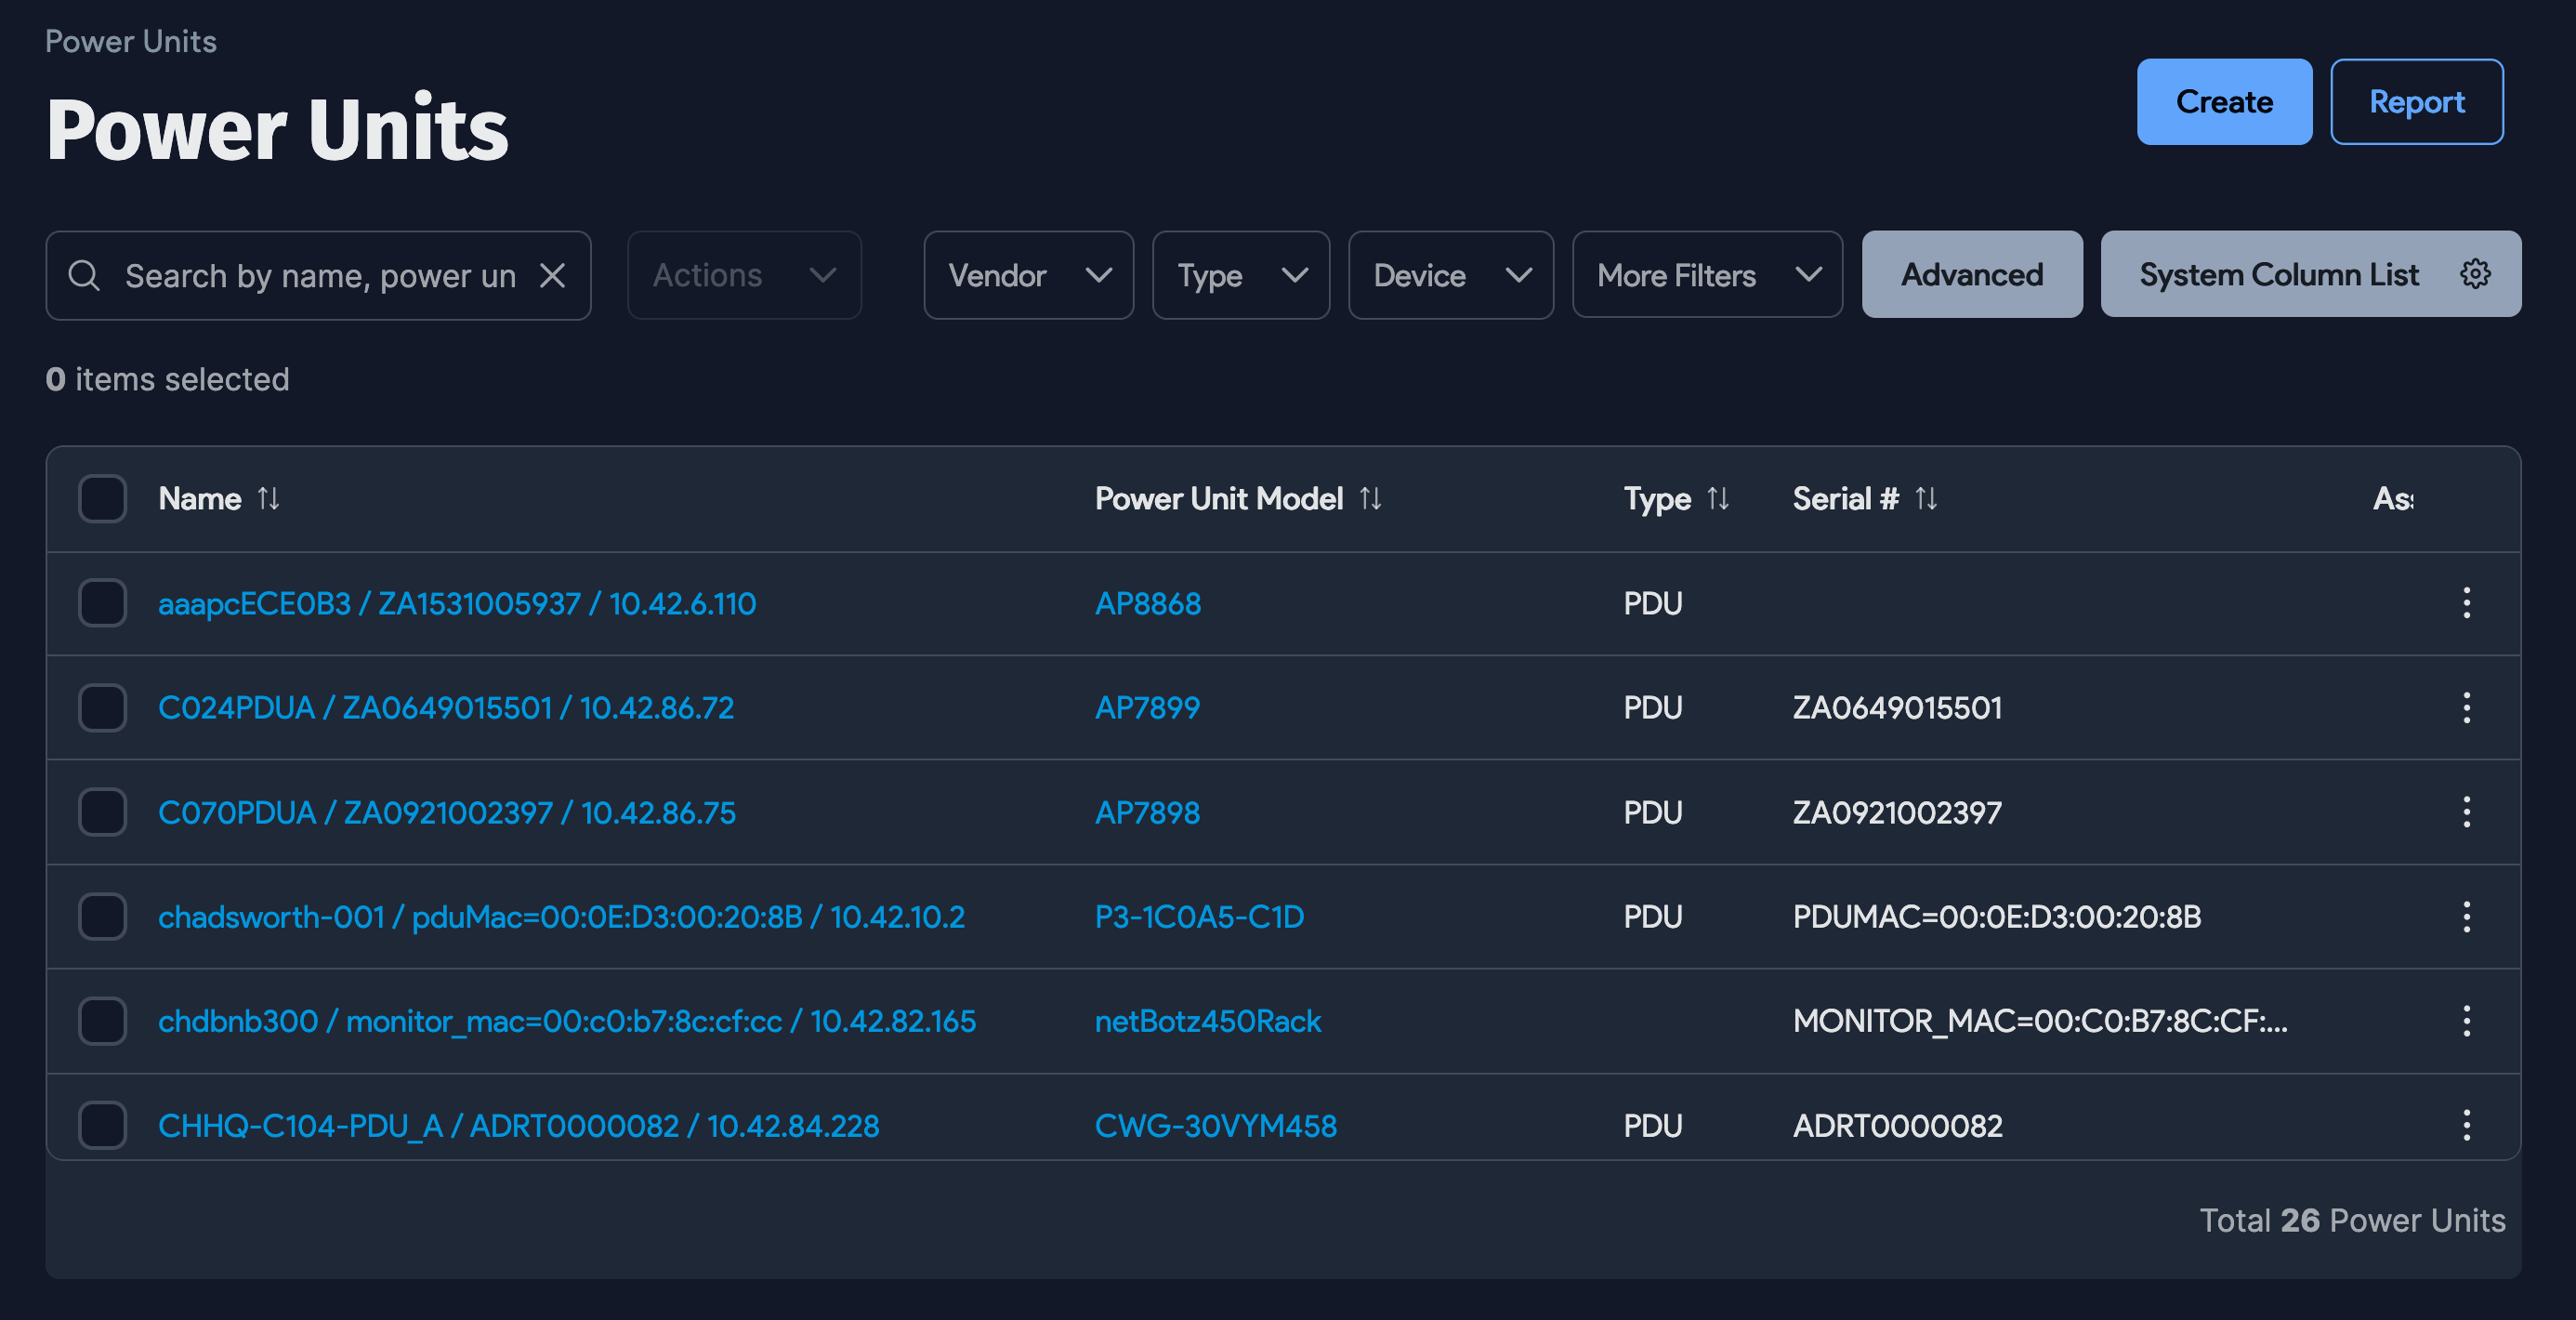
Task: Open the kebab menu for CHHQ-C104-PDU_A
Action: (2467, 1125)
